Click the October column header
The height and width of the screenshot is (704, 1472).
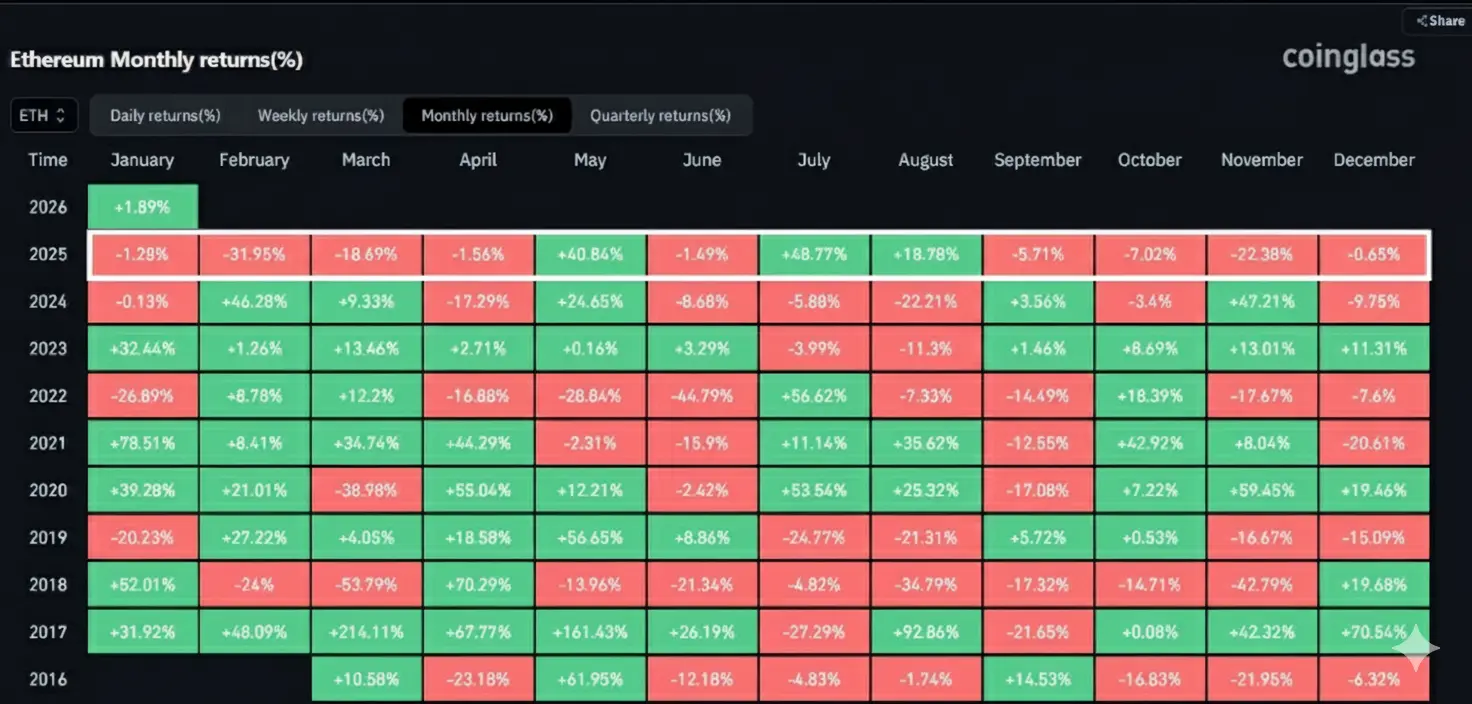[x=1150, y=160]
